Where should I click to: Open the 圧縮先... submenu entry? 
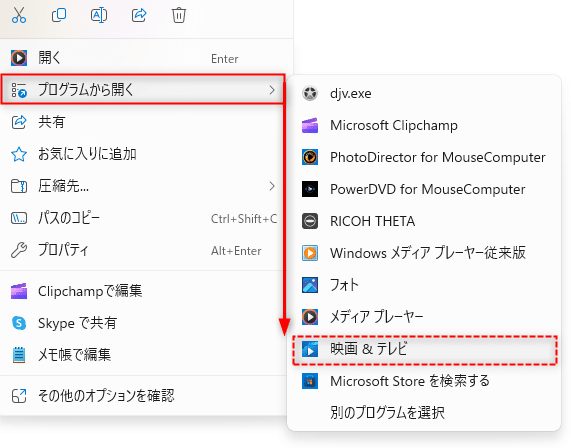(143, 186)
